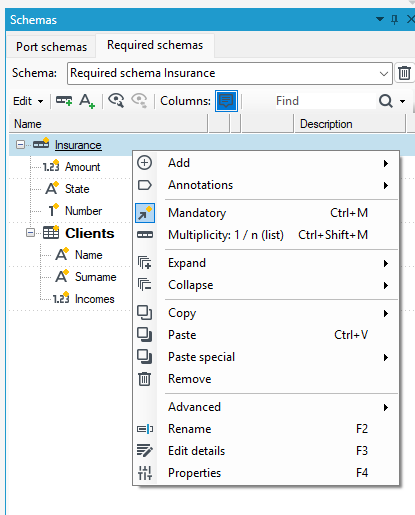The image size is (415, 515).
Task: Click the delete schema trash icon
Action: click(x=404, y=73)
